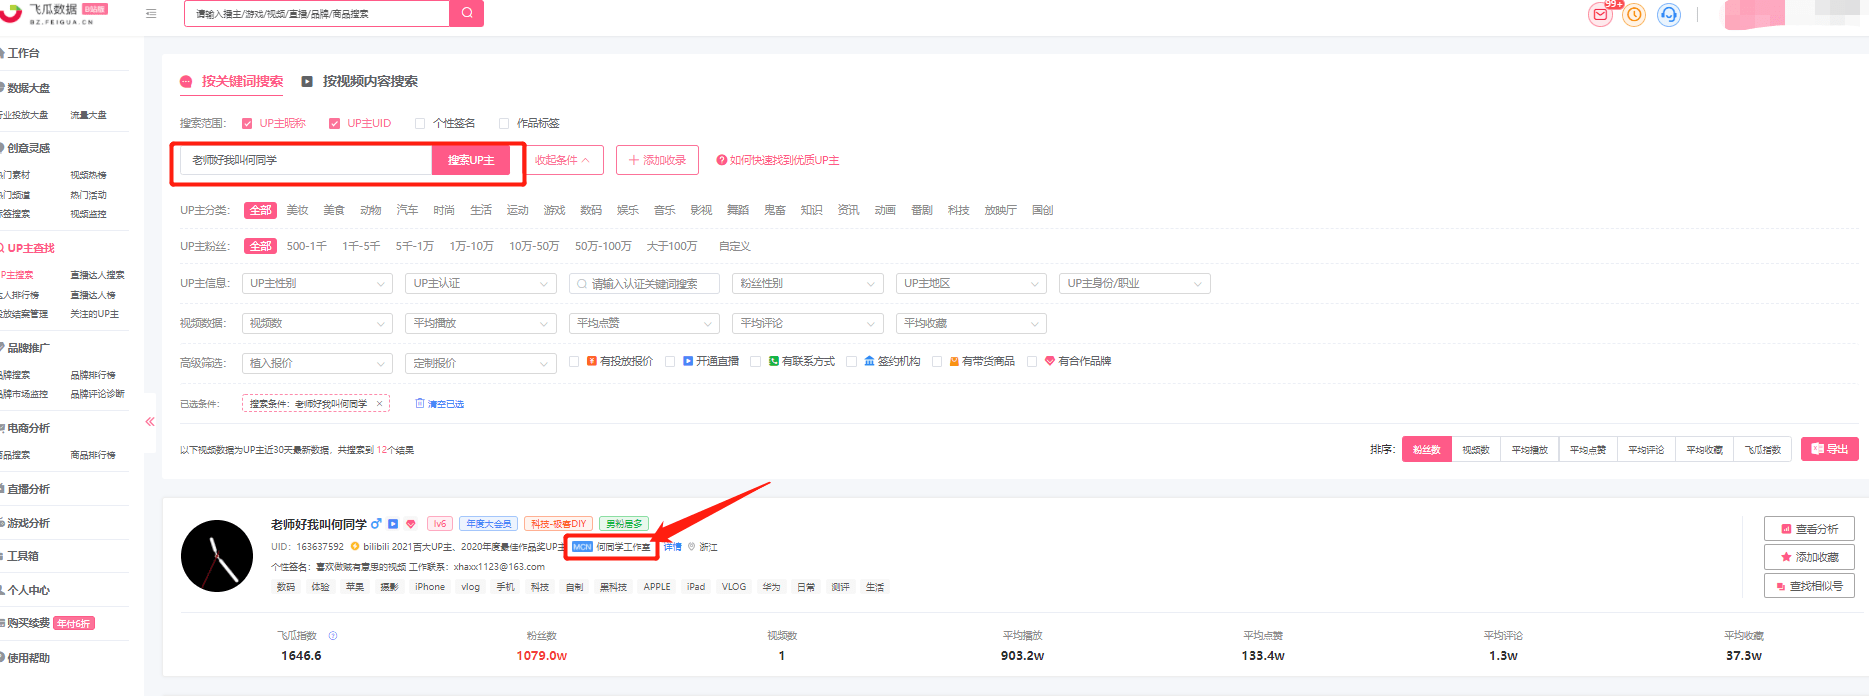
Task: Remove the 搜索条件 tag with its X
Action: (379, 404)
